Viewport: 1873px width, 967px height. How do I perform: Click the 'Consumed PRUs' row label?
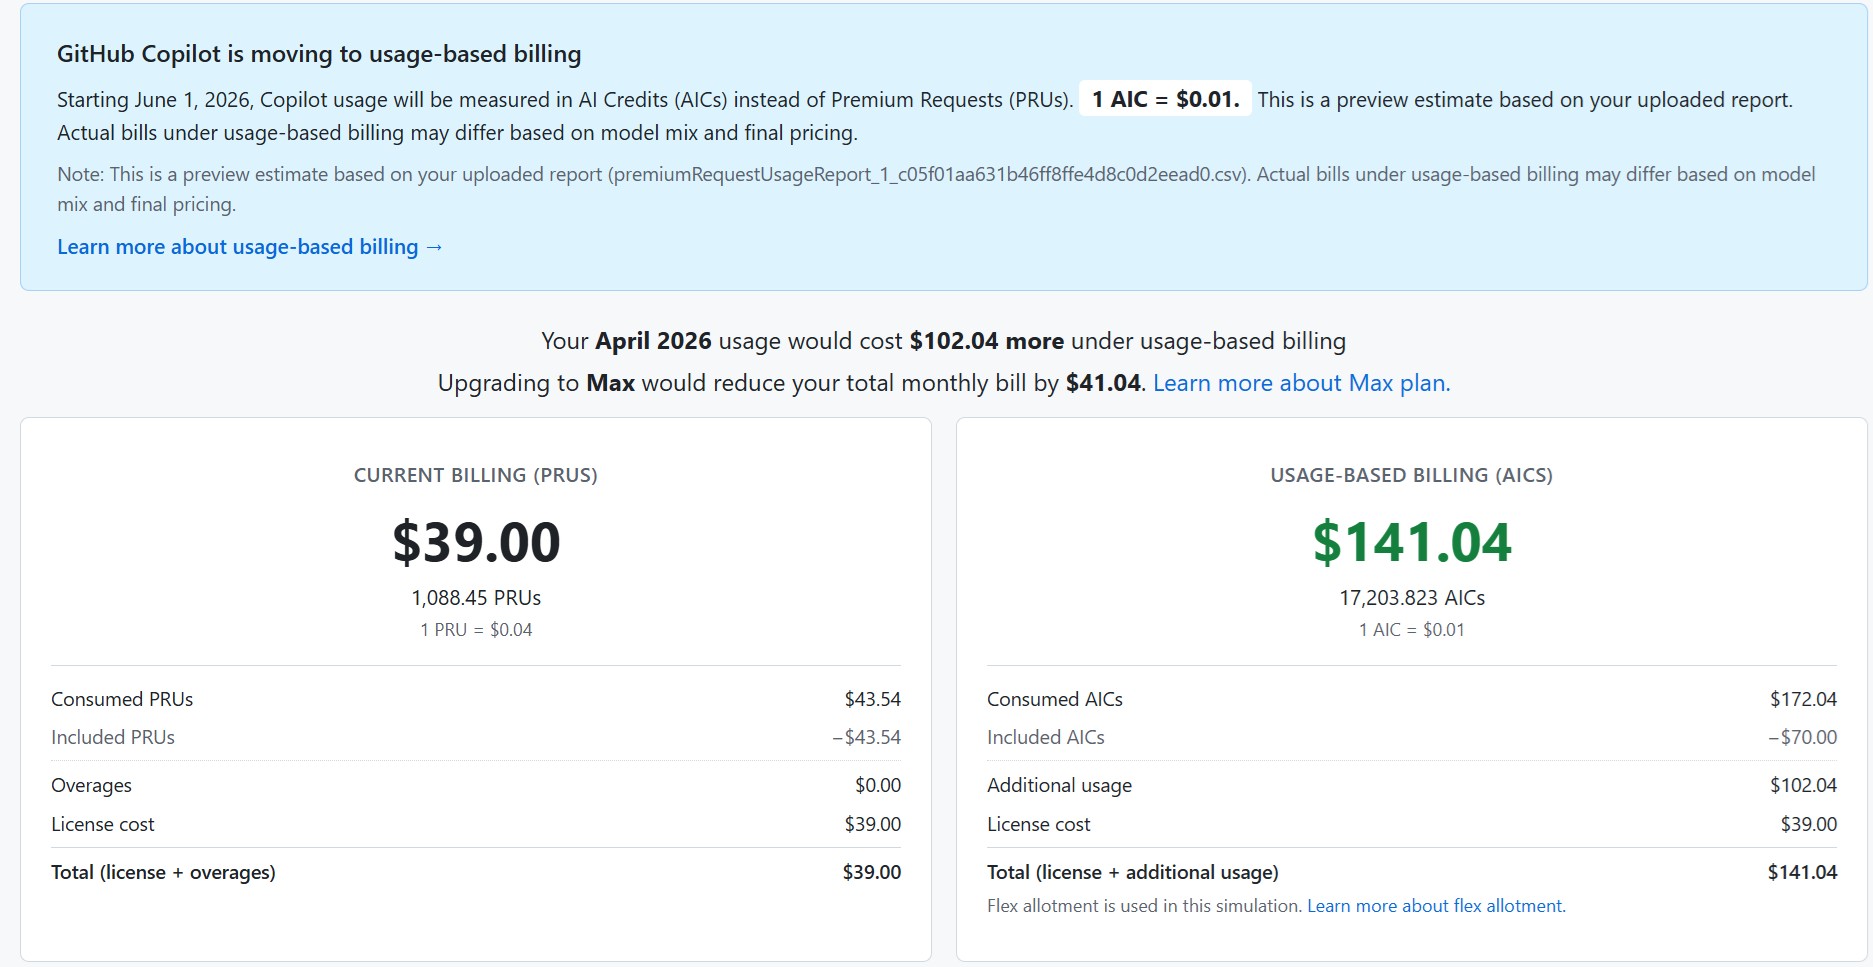point(122,699)
